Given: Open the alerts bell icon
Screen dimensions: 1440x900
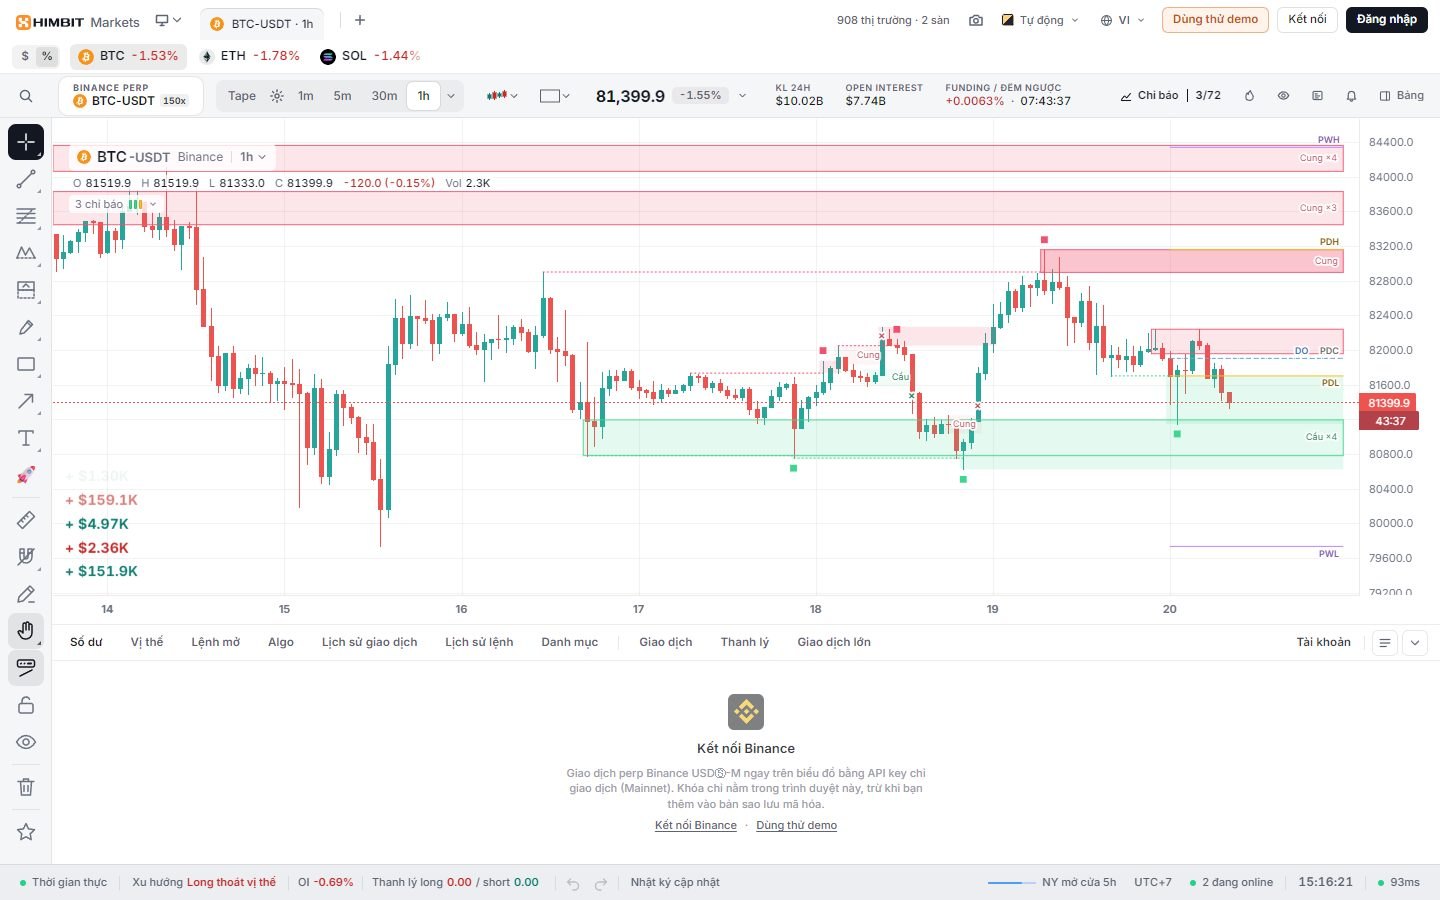Looking at the screenshot, I should tap(1351, 96).
